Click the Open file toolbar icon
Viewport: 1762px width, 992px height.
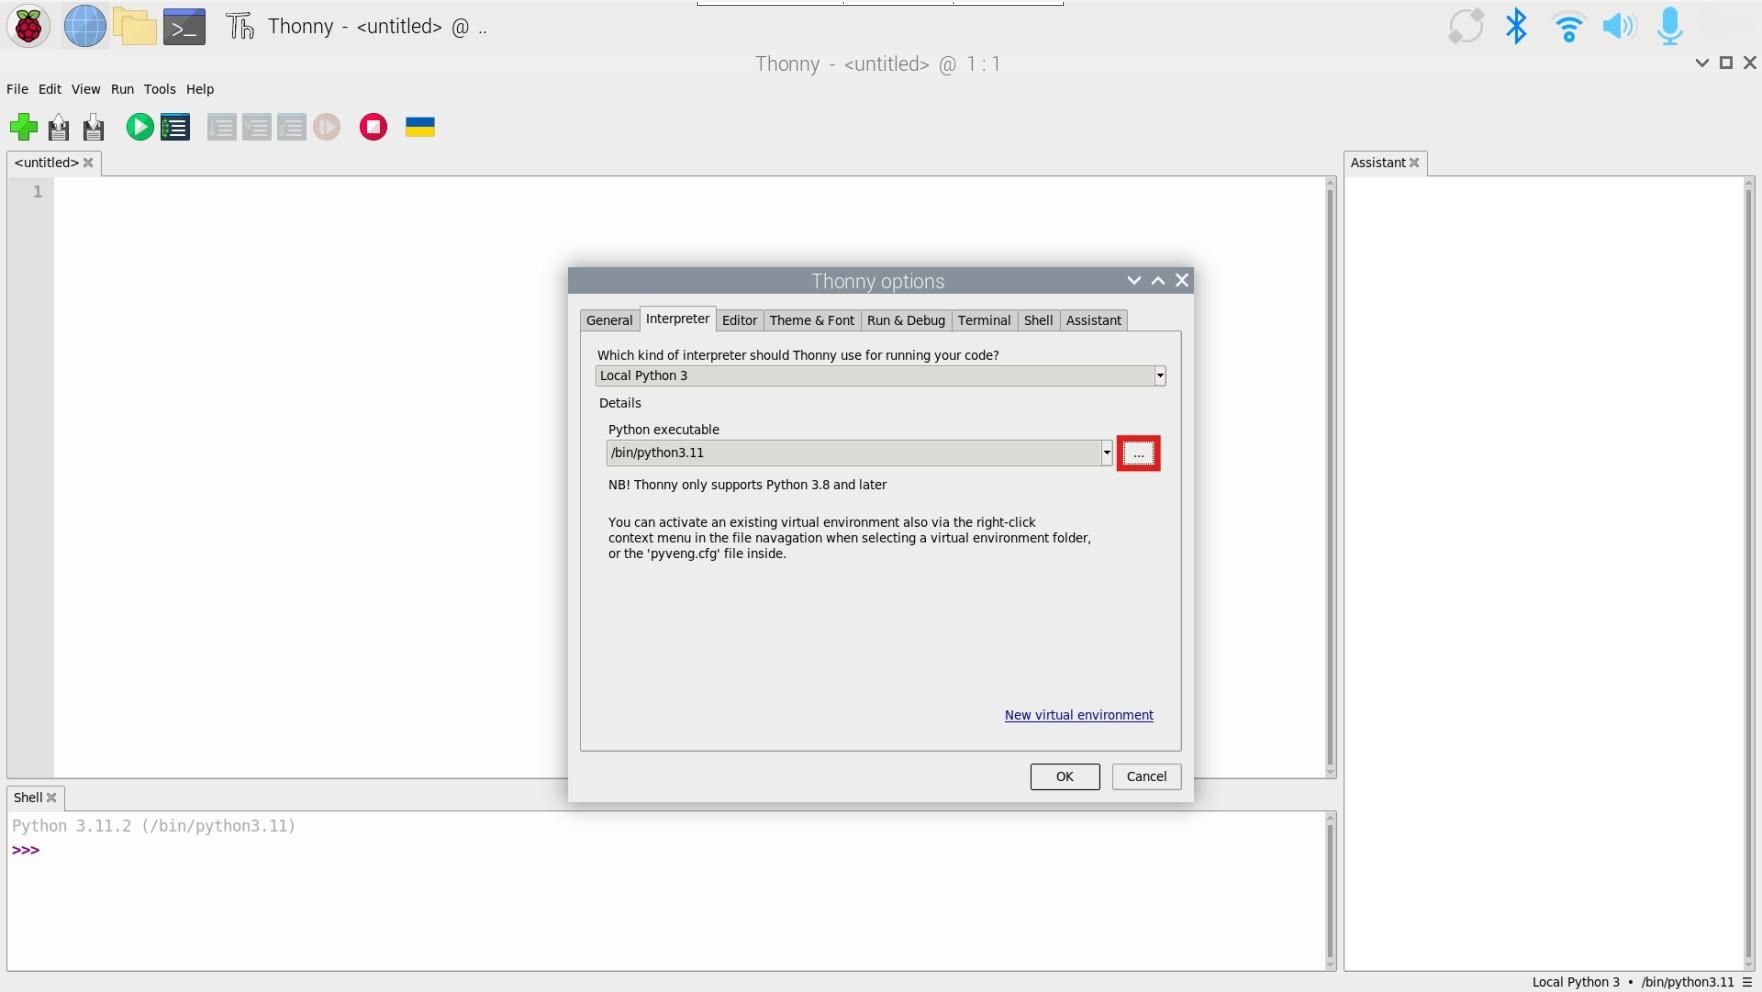59,127
